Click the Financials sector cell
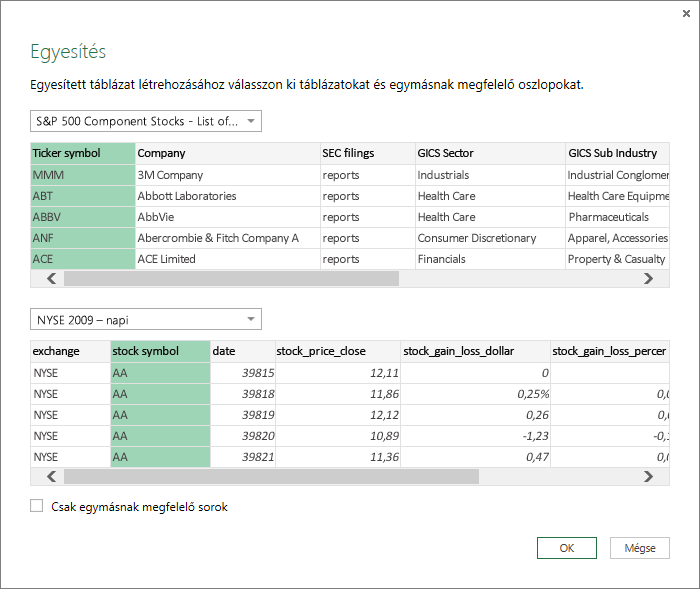Screen dimensions: 700x589 coord(490,259)
